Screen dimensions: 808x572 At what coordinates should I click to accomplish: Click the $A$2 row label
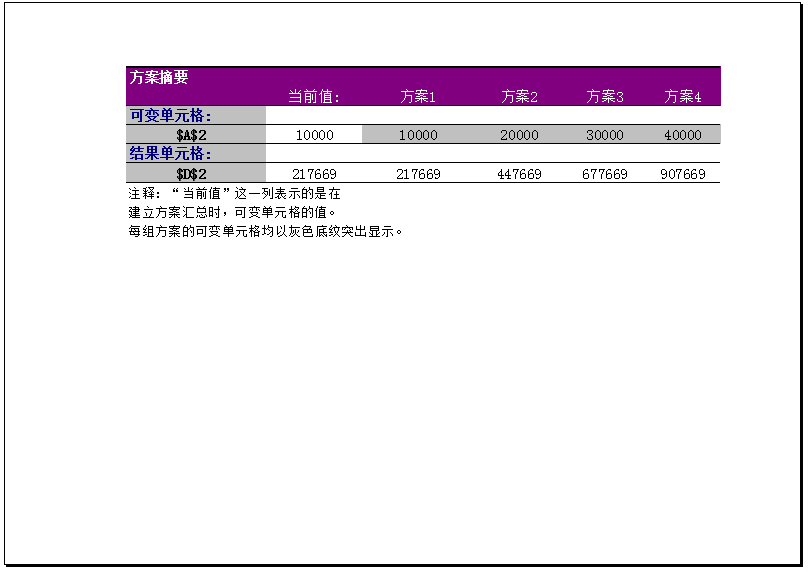click(191, 135)
